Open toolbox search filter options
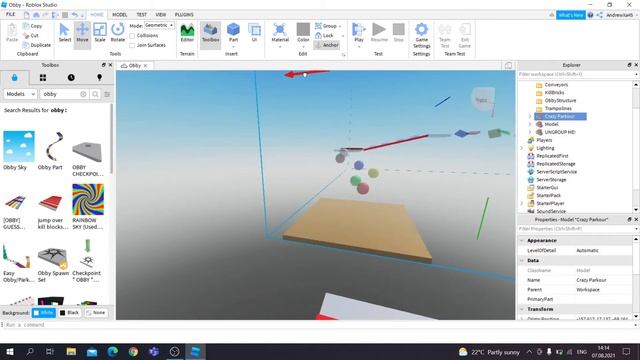 pyautogui.click(x=107, y=94)
